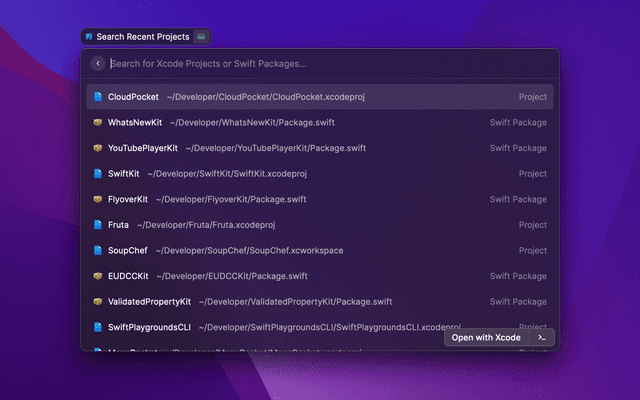Open the actions panel command icon

click(x=541, y=338)
